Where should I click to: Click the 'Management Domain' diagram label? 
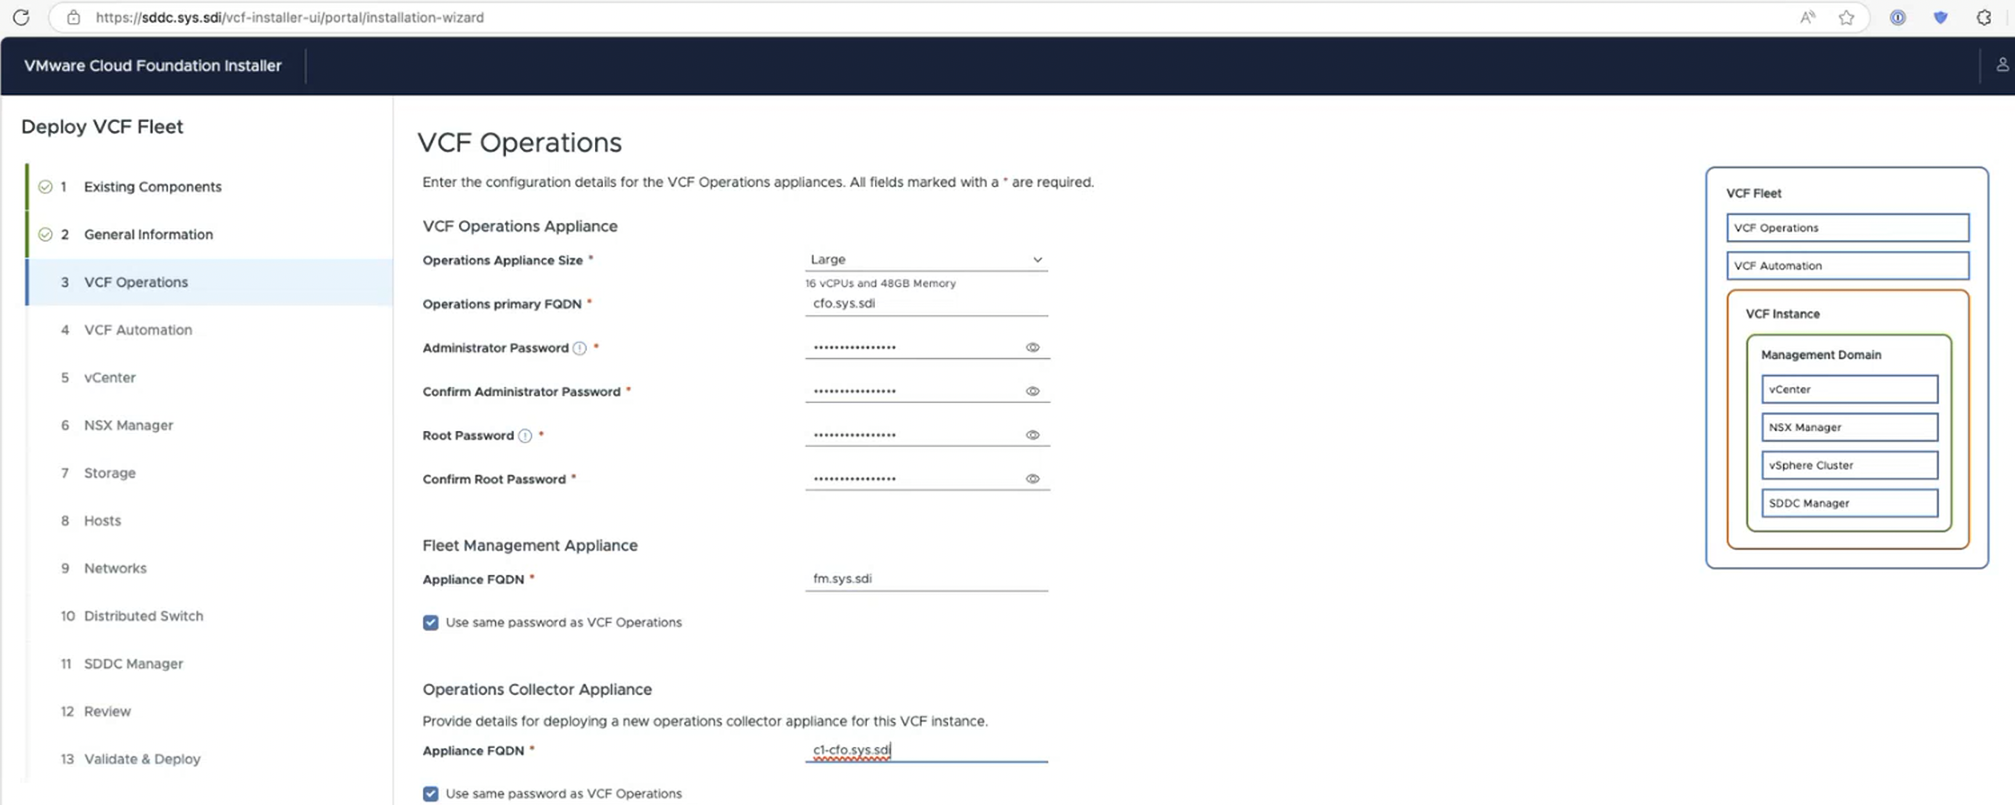pyautogui.click(x=1821, y=355)
